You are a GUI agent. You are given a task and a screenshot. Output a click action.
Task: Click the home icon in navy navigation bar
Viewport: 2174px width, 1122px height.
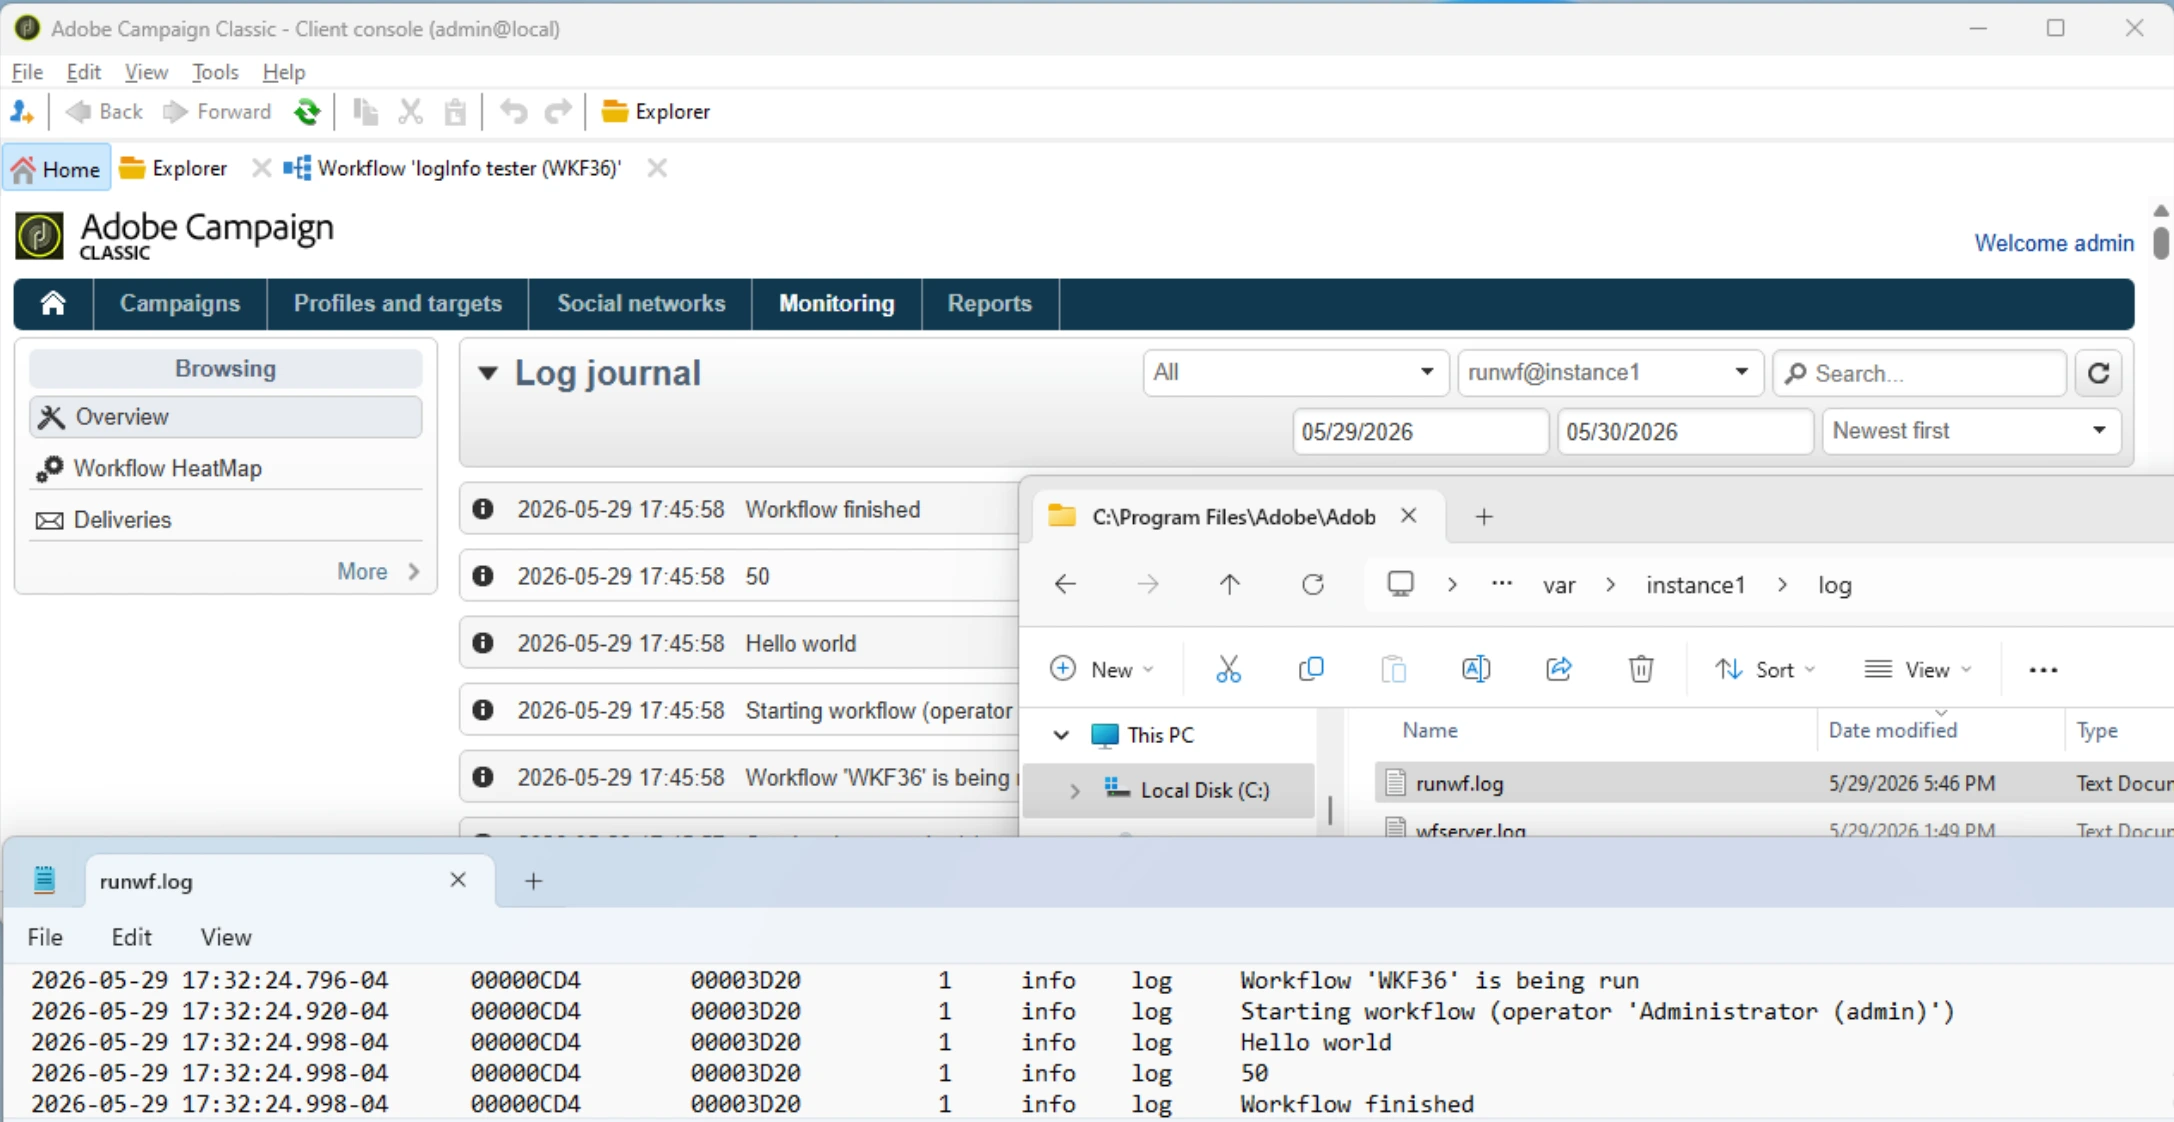(53, 304)
